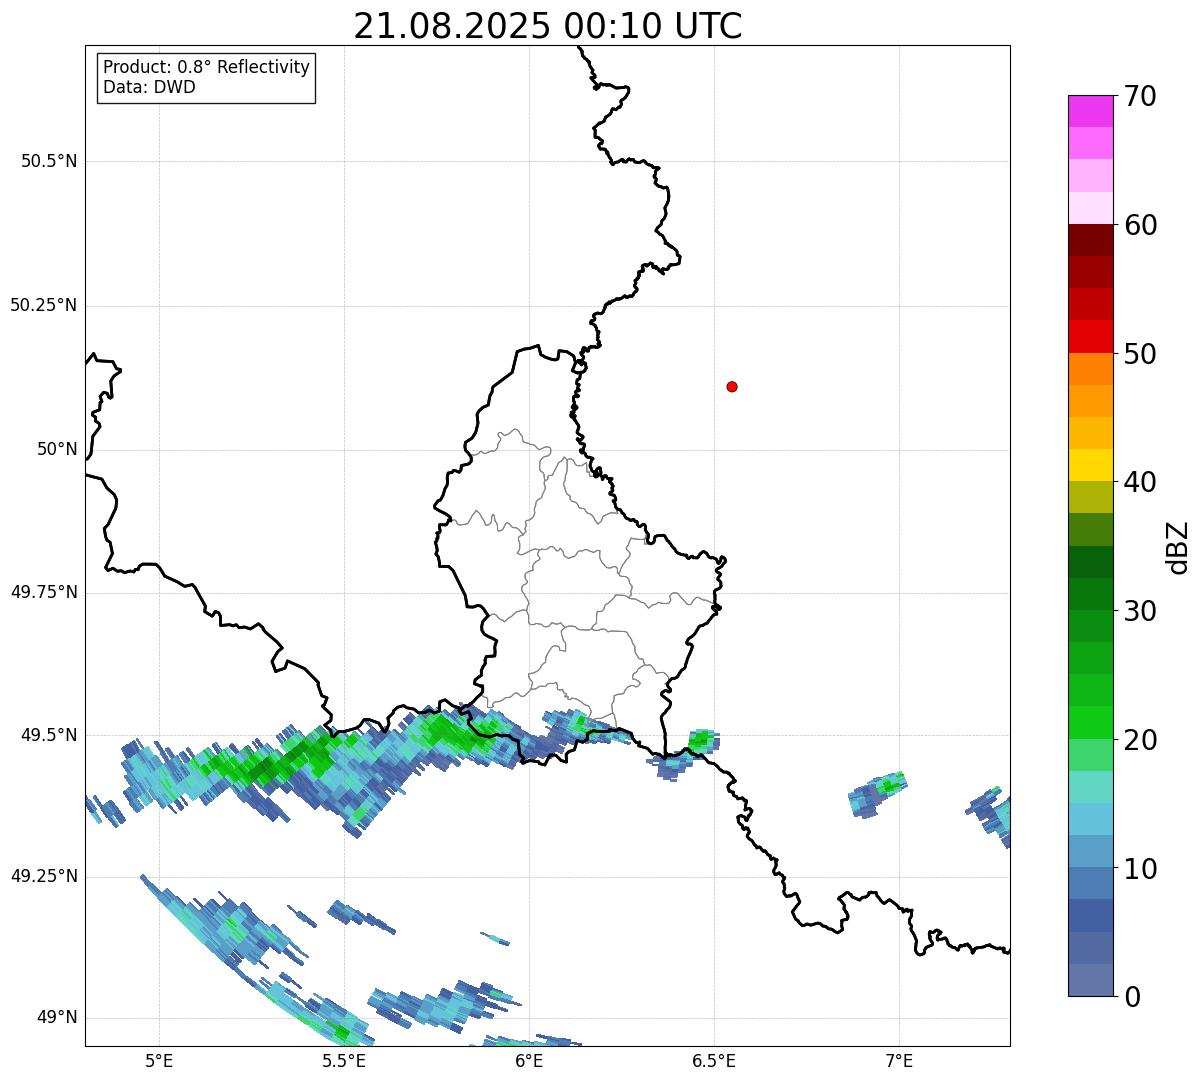
Task: Click the bright green colorbar segment above 20
Action: pos(1091,722)
